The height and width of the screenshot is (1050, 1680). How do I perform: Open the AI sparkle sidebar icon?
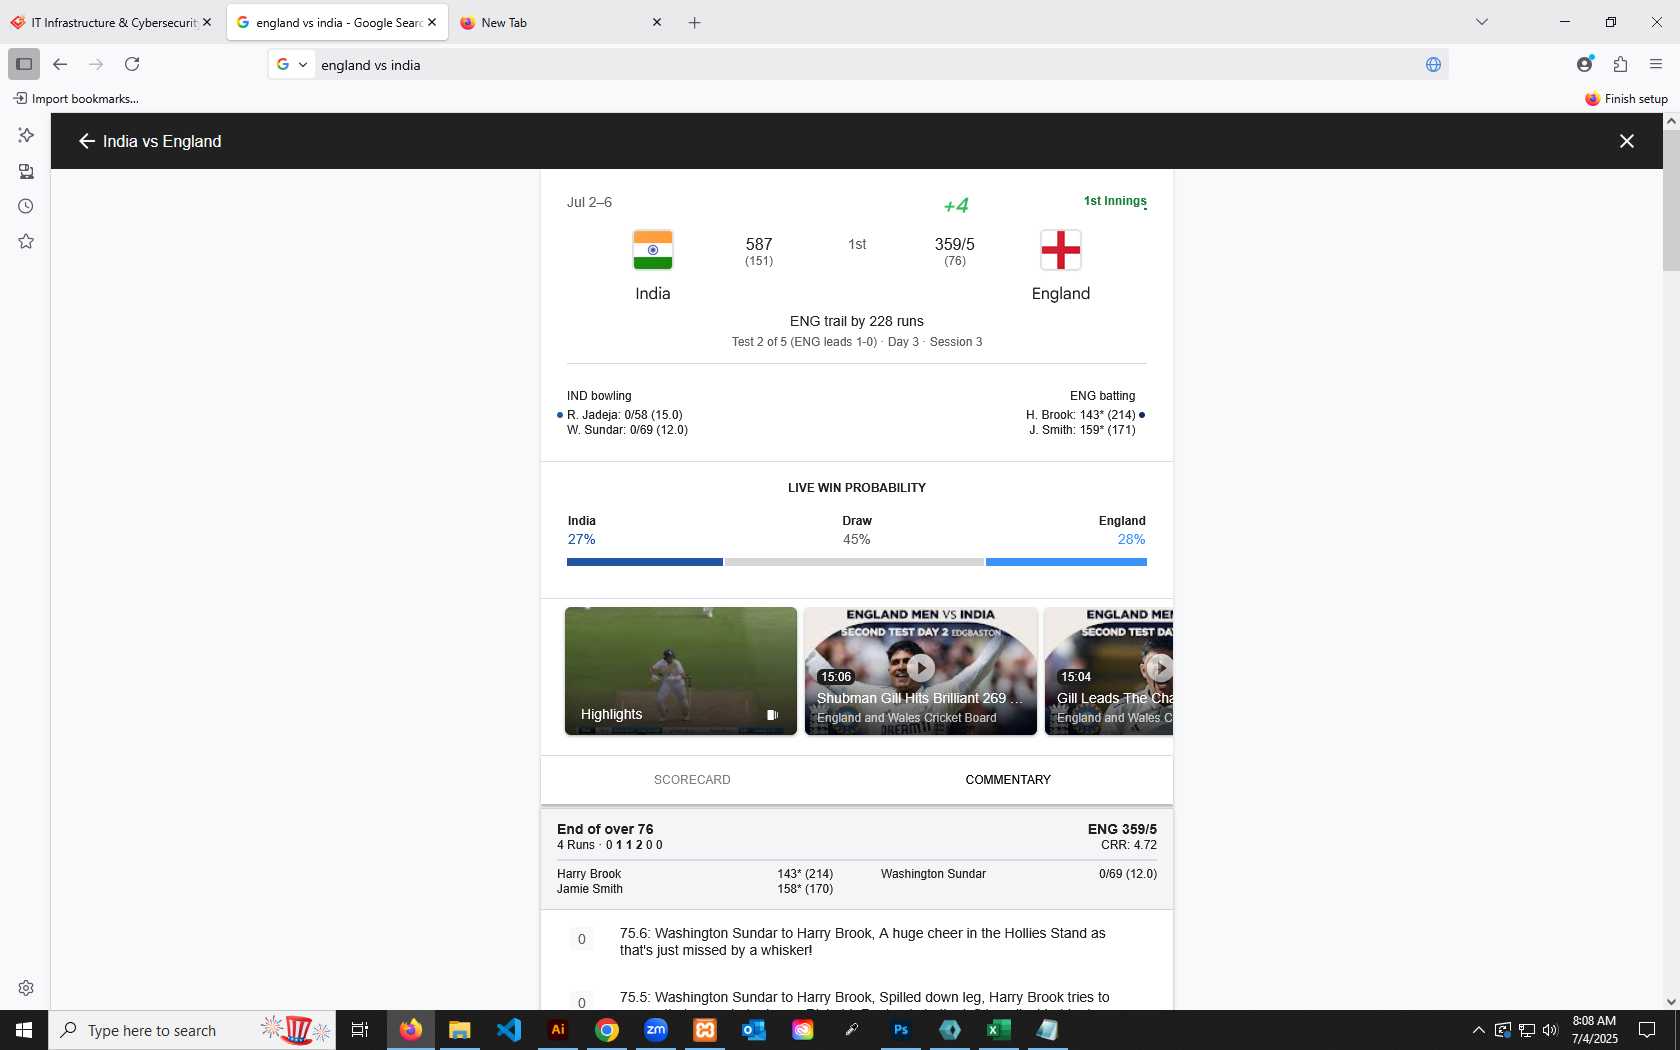pyautogui.click(x=26, y=135)
